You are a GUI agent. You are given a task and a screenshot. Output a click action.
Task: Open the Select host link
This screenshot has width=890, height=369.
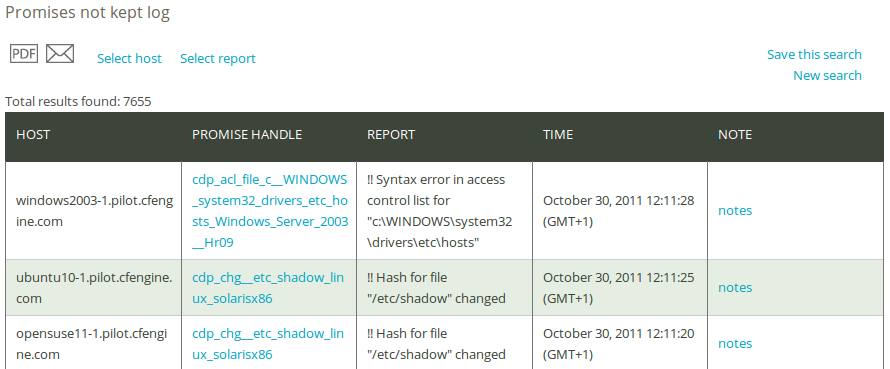pyautogui.click(x=129, y=58)
